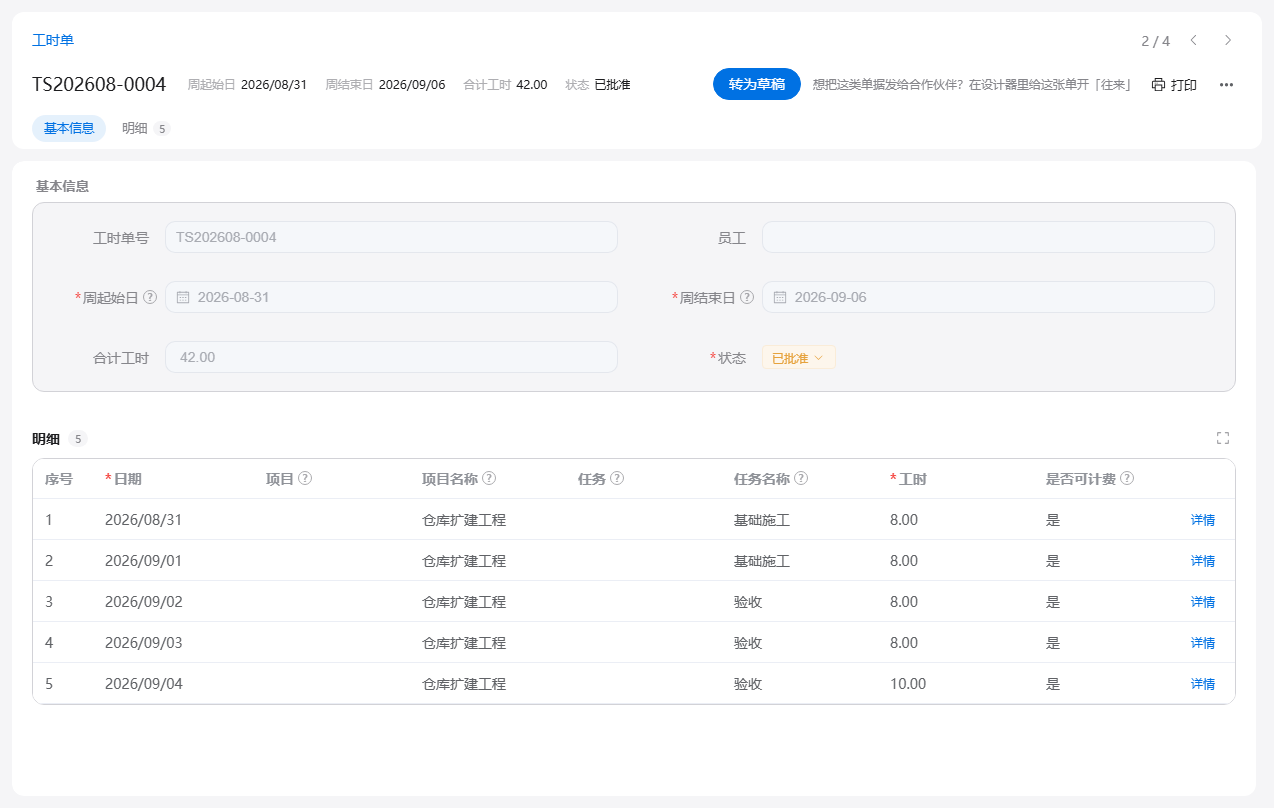Click calendar icon in 周起始日 field
1274x808 pixels.
(183, 297)
